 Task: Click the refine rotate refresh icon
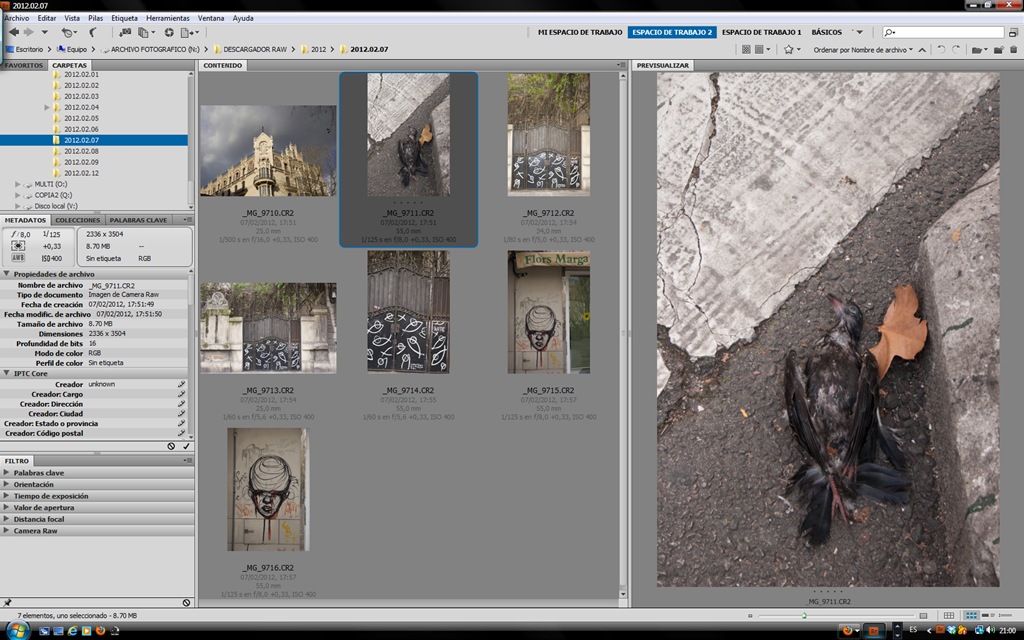169,32
